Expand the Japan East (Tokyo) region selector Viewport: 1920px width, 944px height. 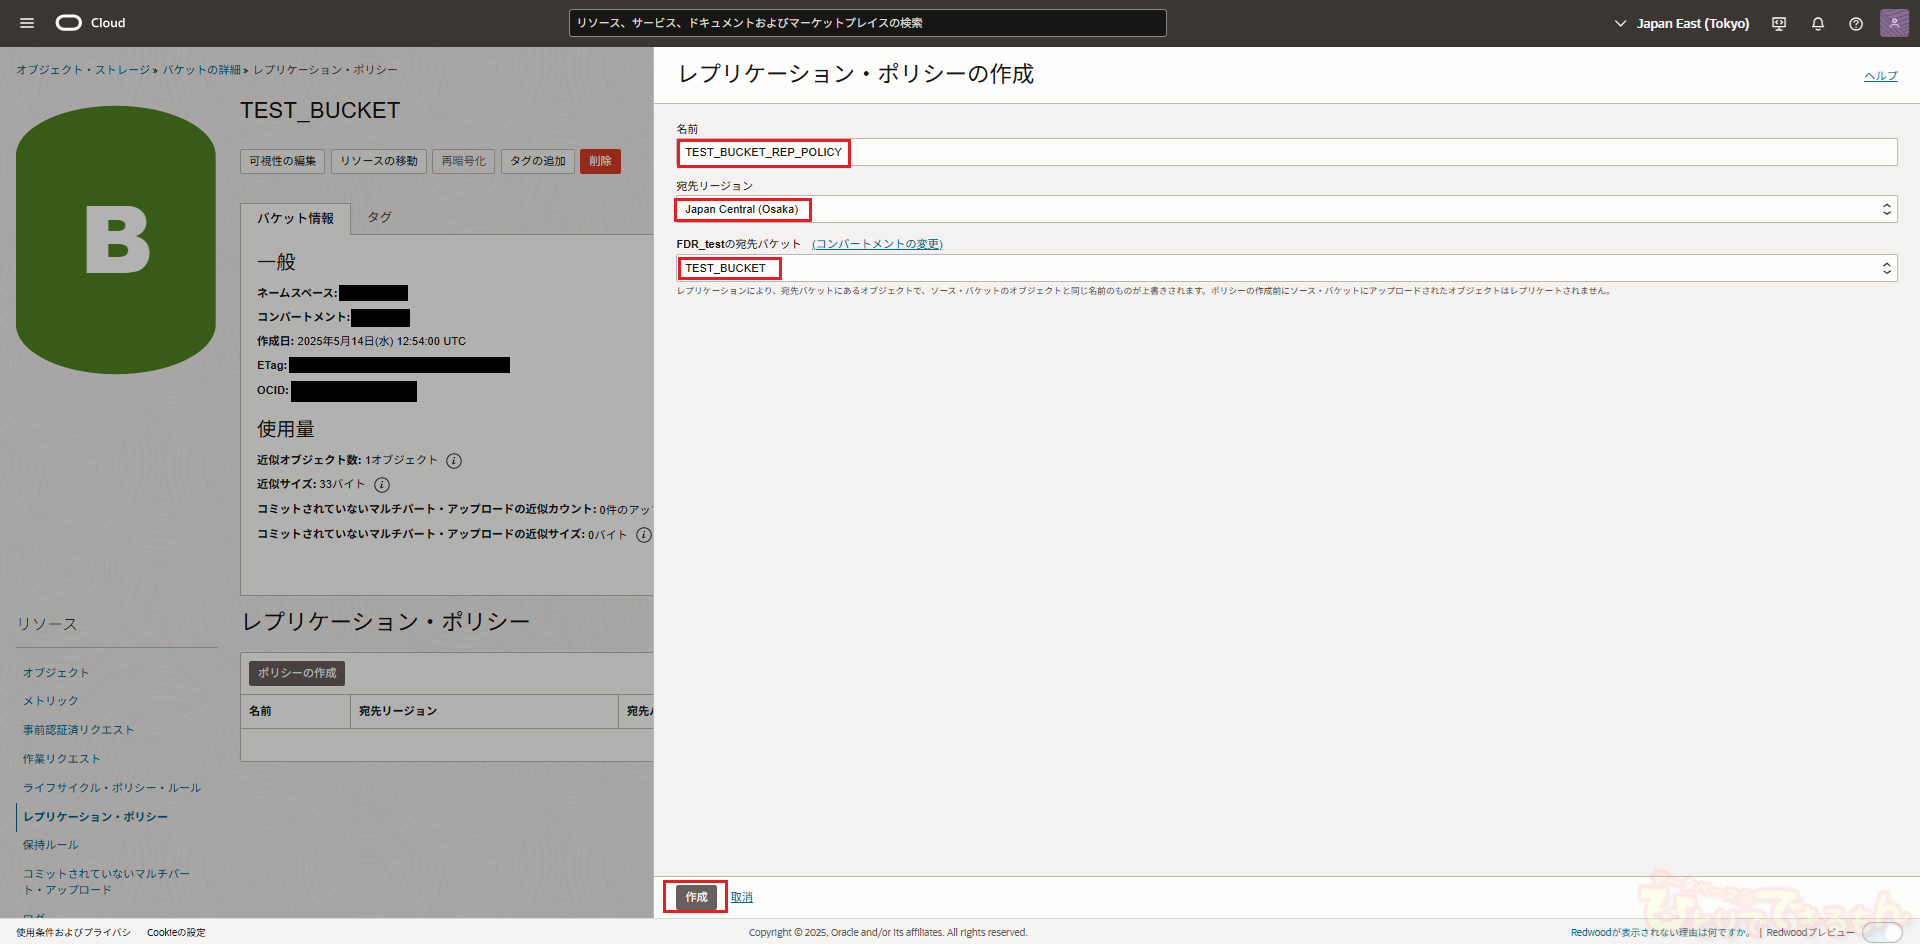1682,23
